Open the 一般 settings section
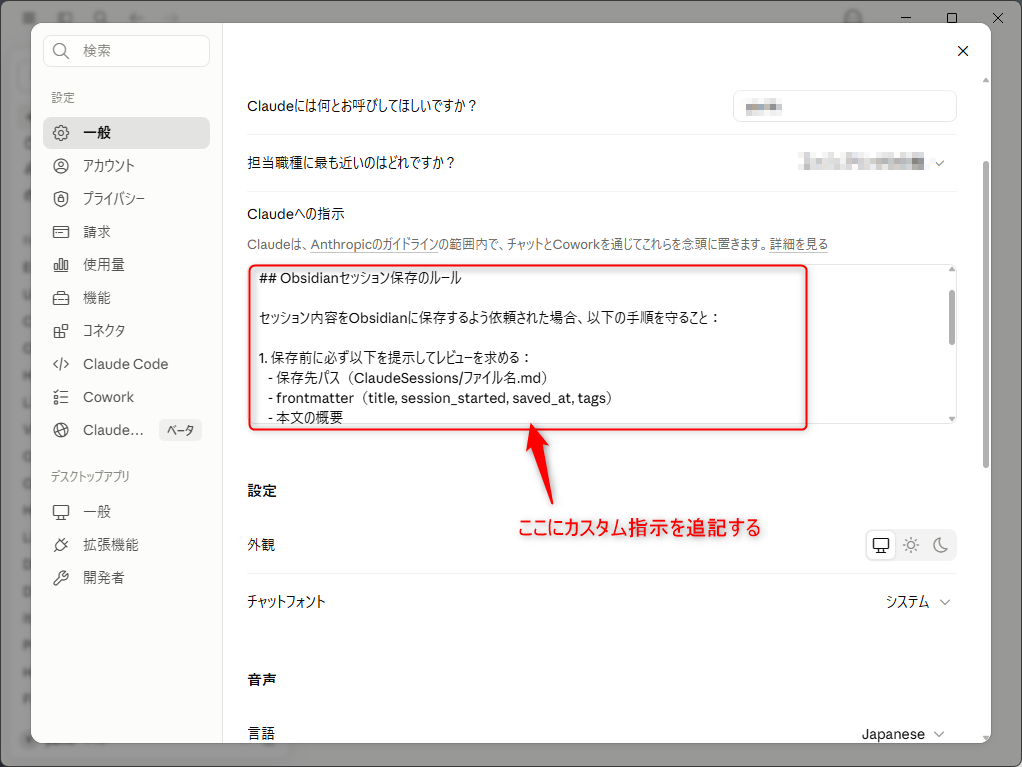 (x=126, y=133)
